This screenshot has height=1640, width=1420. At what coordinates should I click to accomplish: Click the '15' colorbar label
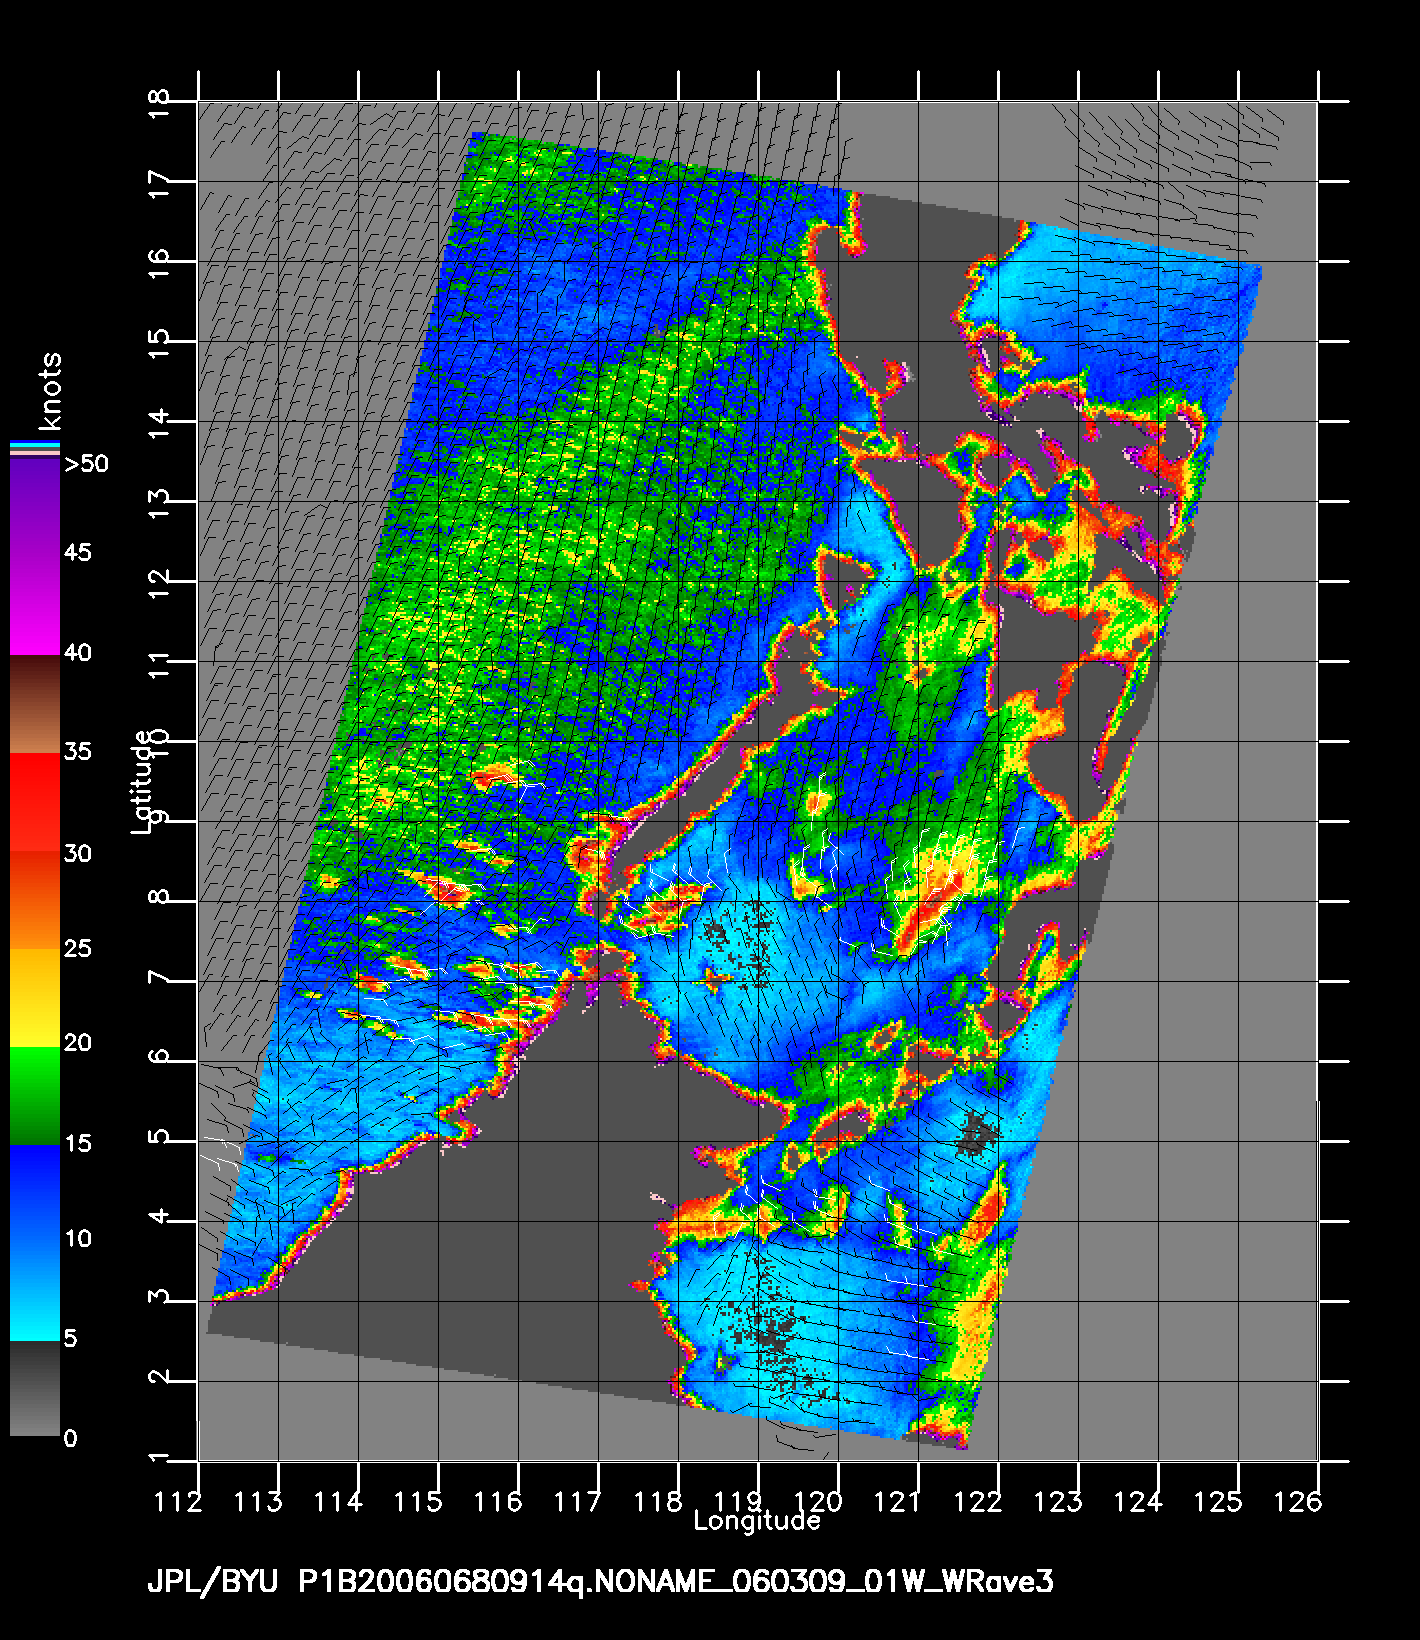tap(78, 1143)
